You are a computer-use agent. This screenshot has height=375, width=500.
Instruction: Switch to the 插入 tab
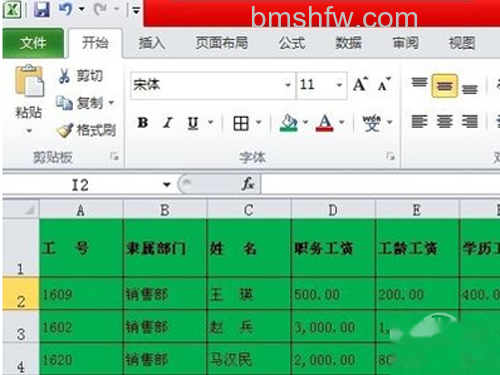152,43
